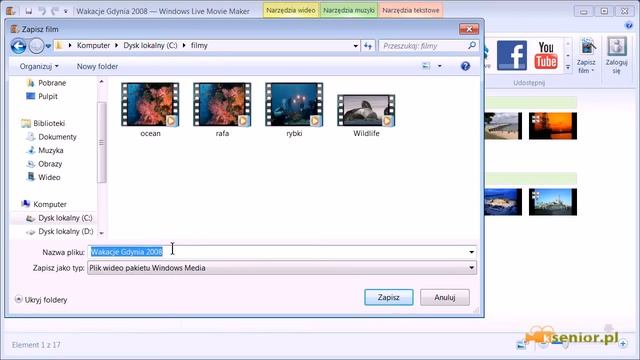This screenshot has width=640, height=360.
Task: Click the ribbon help icon in Movie Maker
Action: point(629,25)
